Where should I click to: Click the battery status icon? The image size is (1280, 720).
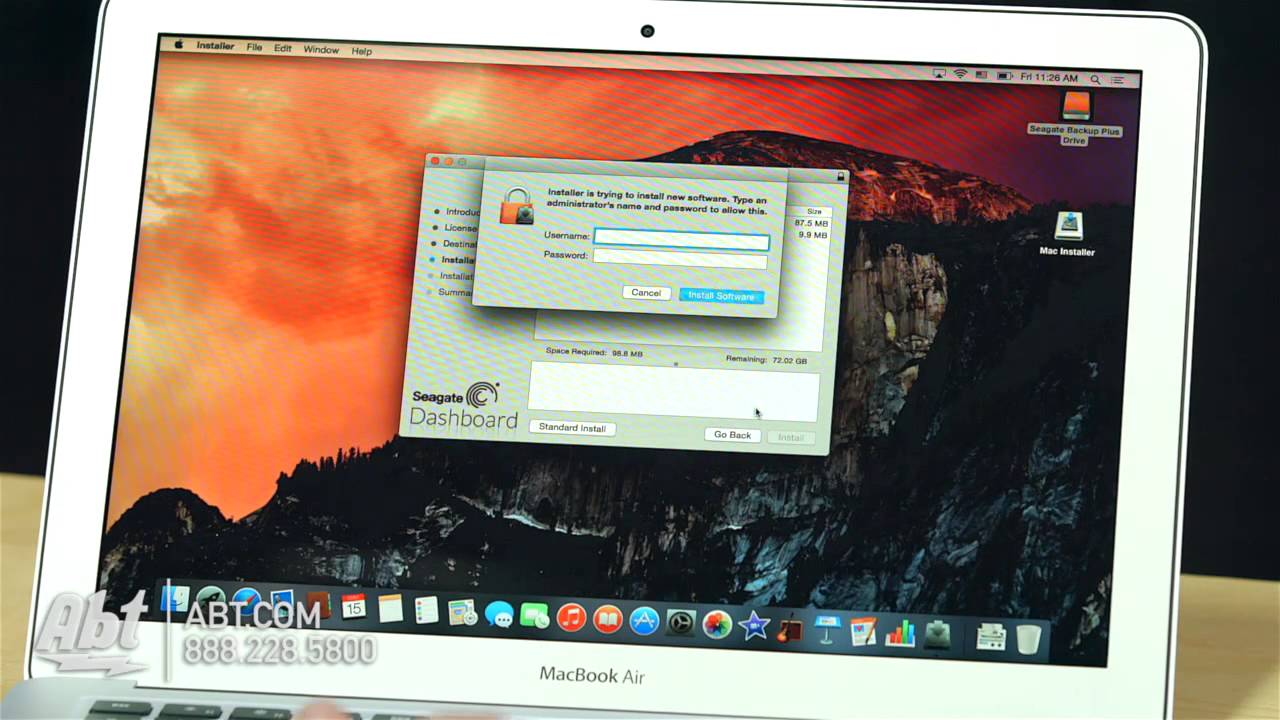point(1004,76)
